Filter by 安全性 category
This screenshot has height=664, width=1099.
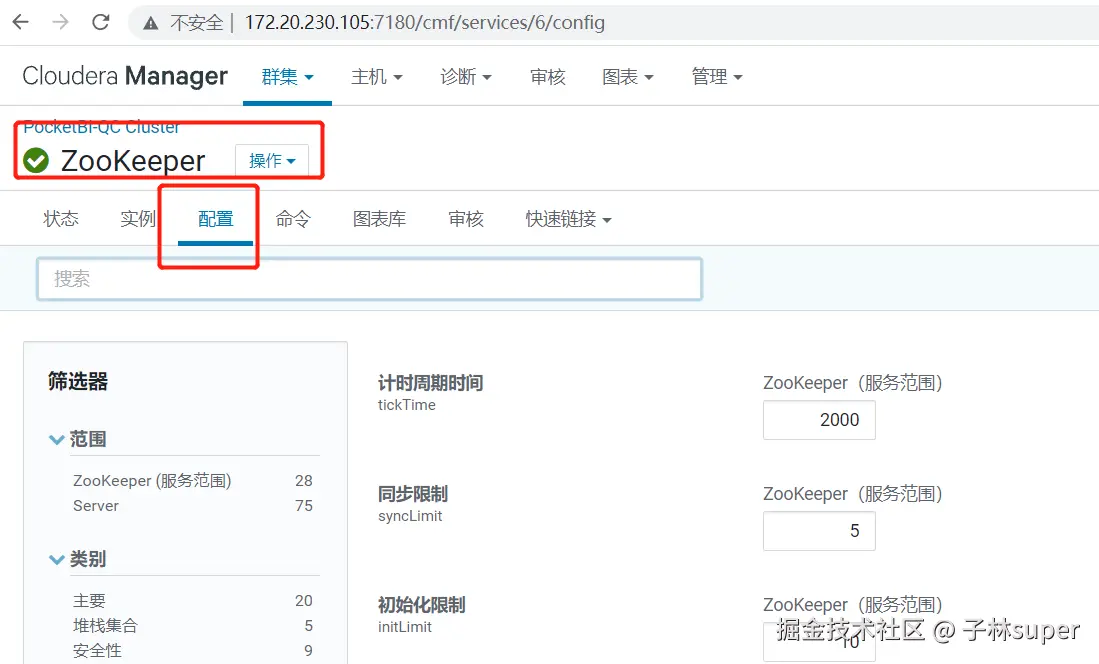pyautogui.click(x=97, y=651)
